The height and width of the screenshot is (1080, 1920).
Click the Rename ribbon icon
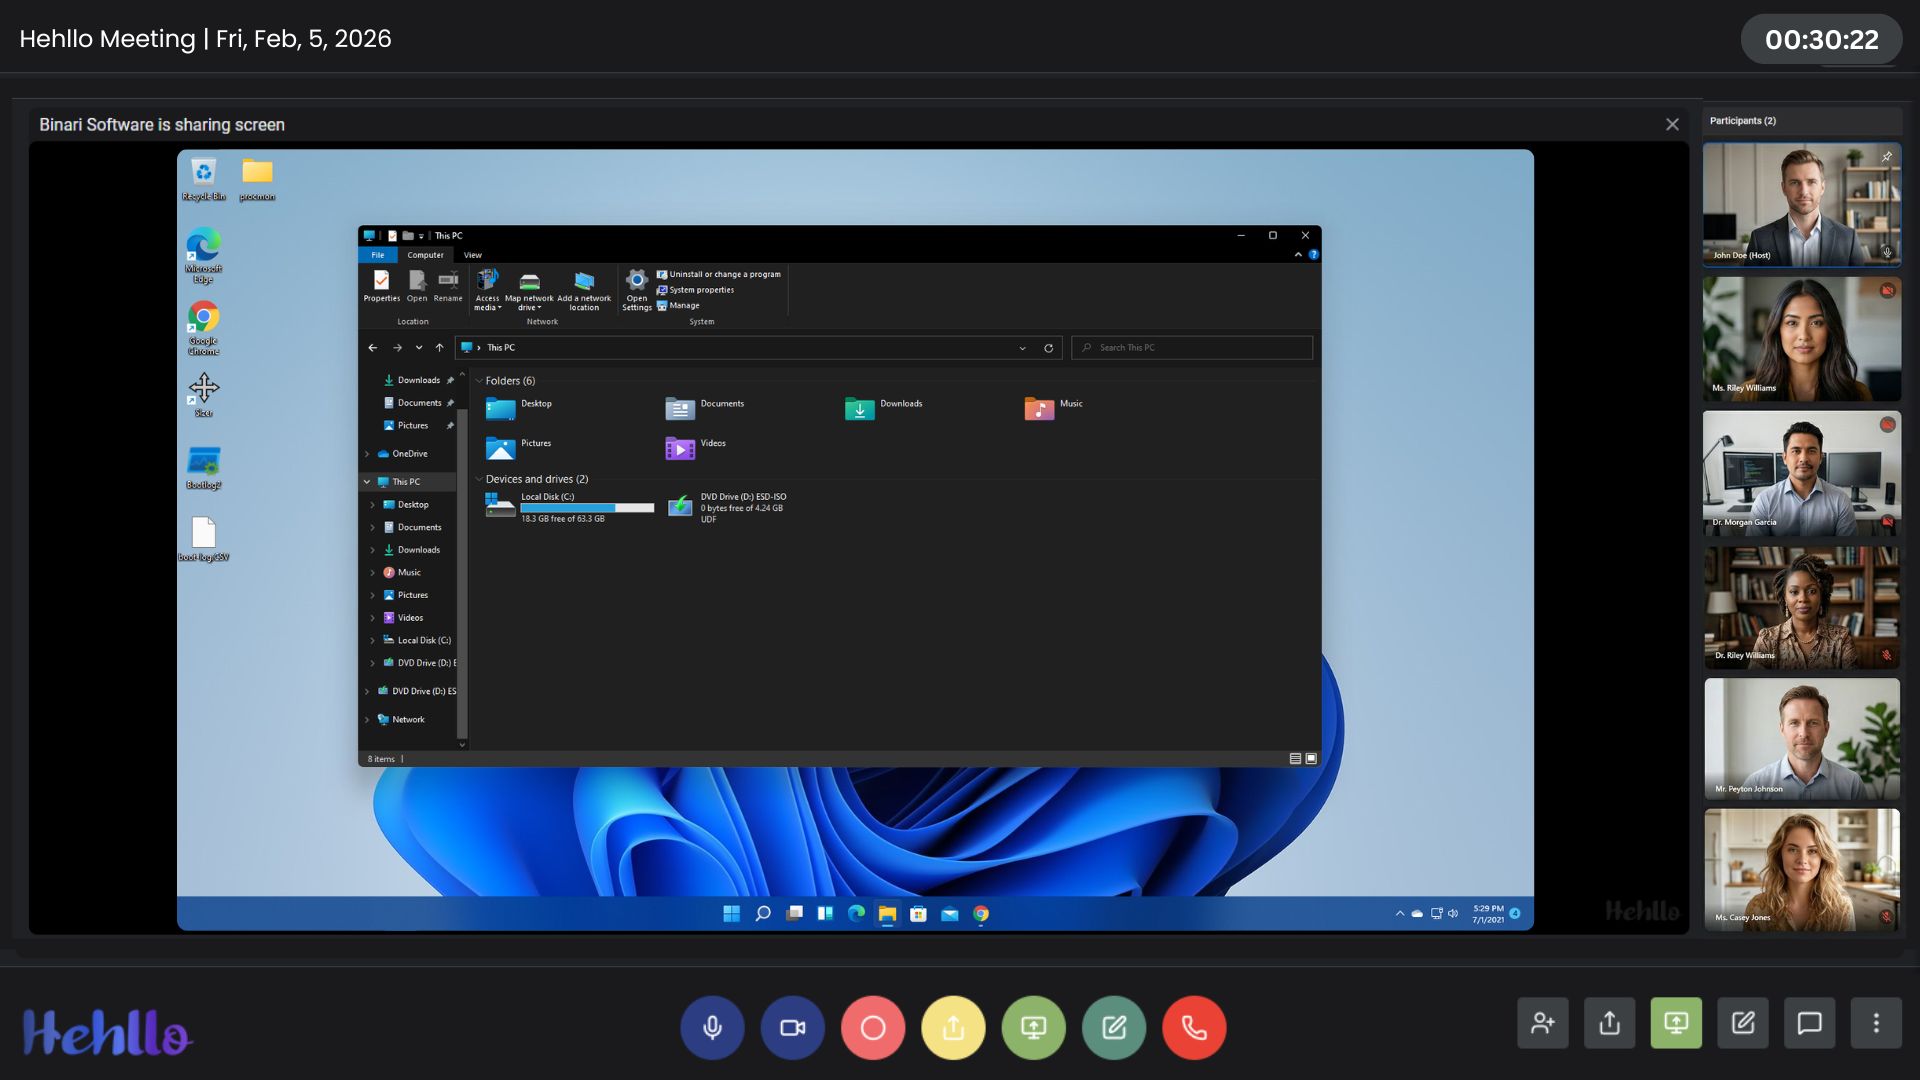tap(448, 286)
